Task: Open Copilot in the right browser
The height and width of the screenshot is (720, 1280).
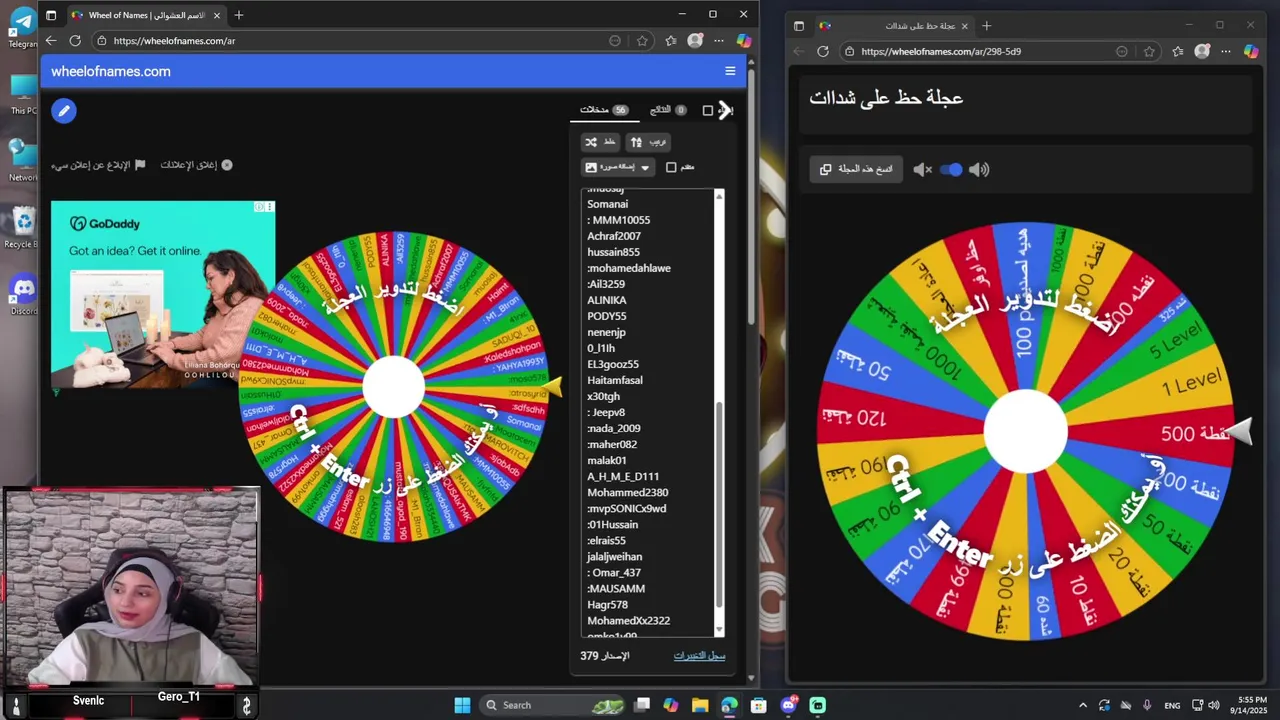Action: [1251, 51]
